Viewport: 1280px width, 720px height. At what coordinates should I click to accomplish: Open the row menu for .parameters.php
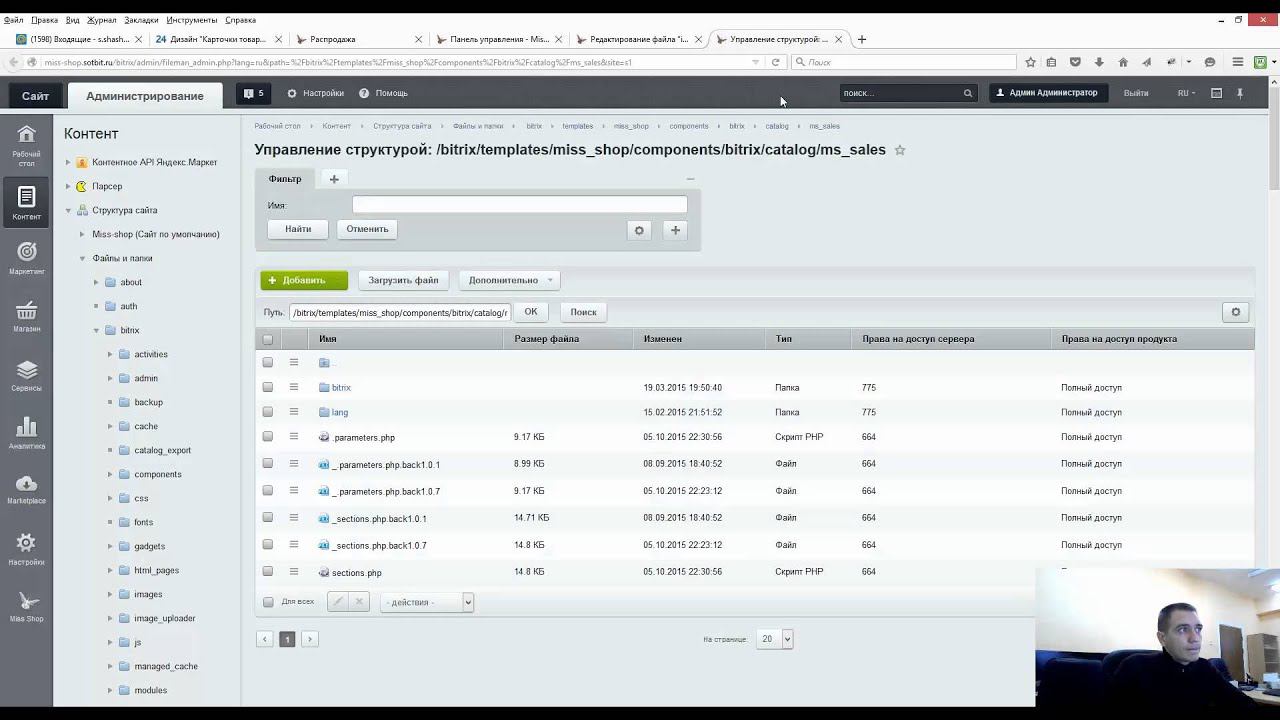click(x=294, y=437)
